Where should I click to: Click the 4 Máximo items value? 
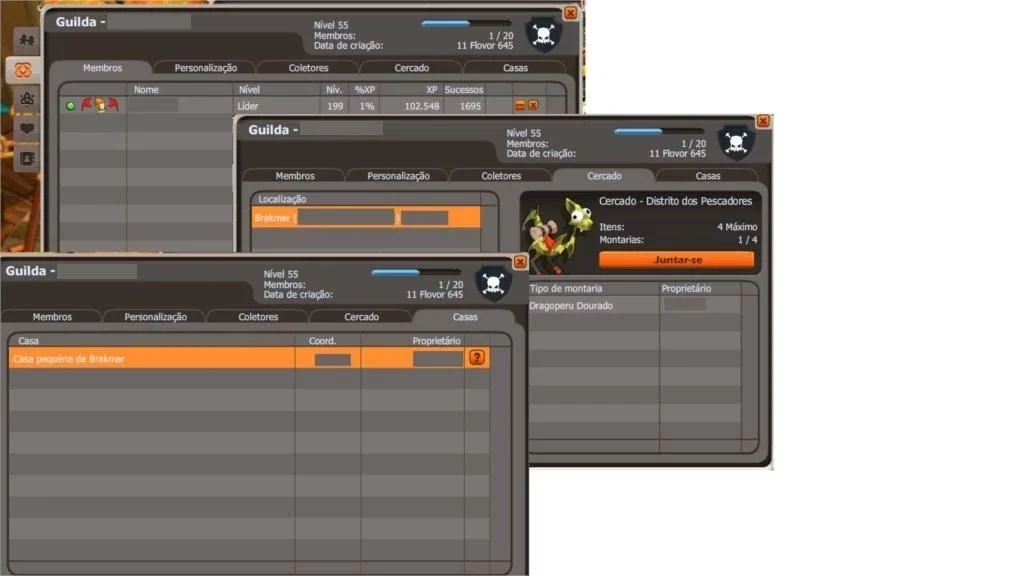737,227
